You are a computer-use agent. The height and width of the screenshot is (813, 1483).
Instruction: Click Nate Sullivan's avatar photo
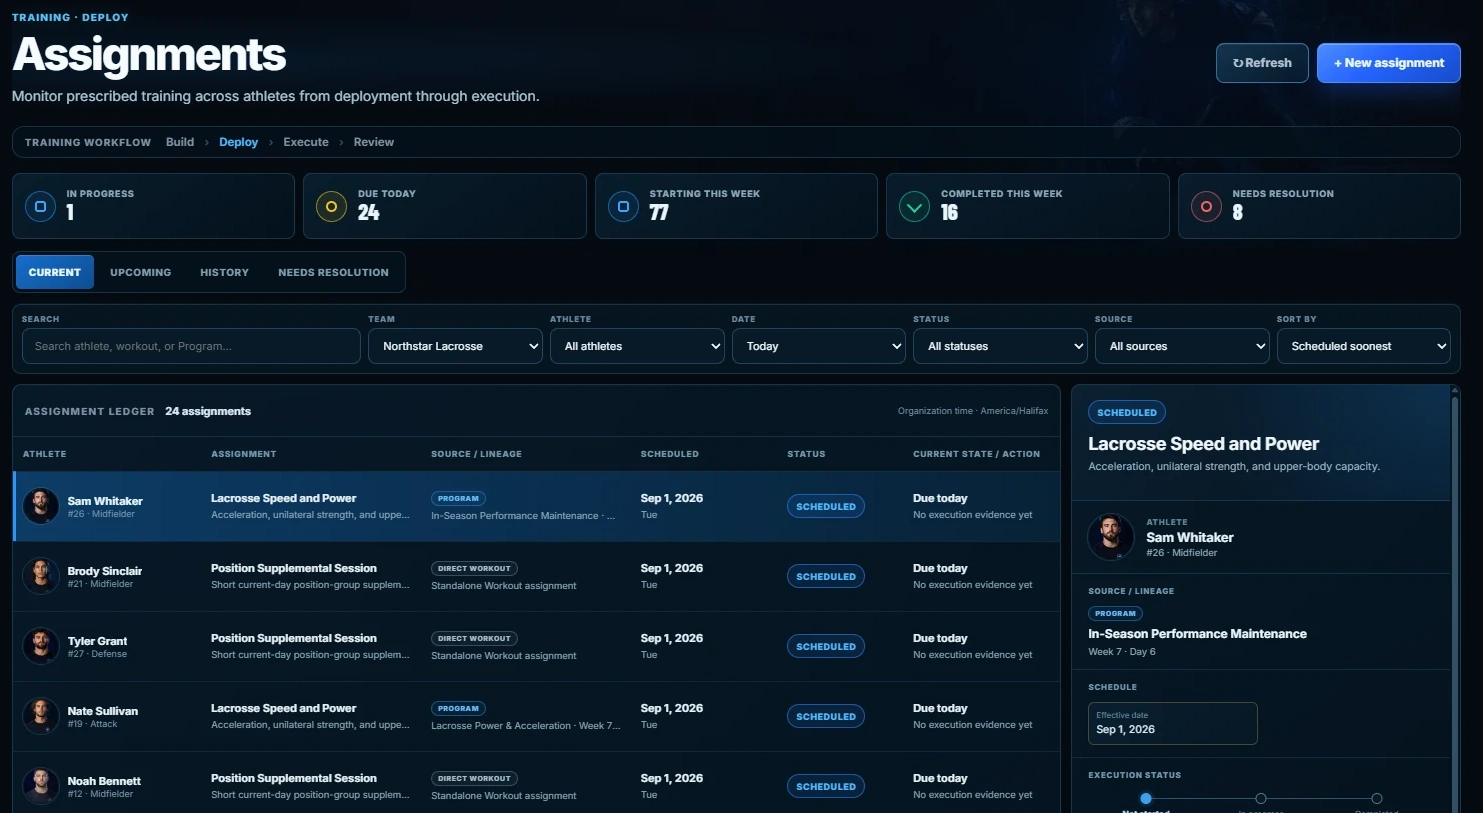(41, 716)
